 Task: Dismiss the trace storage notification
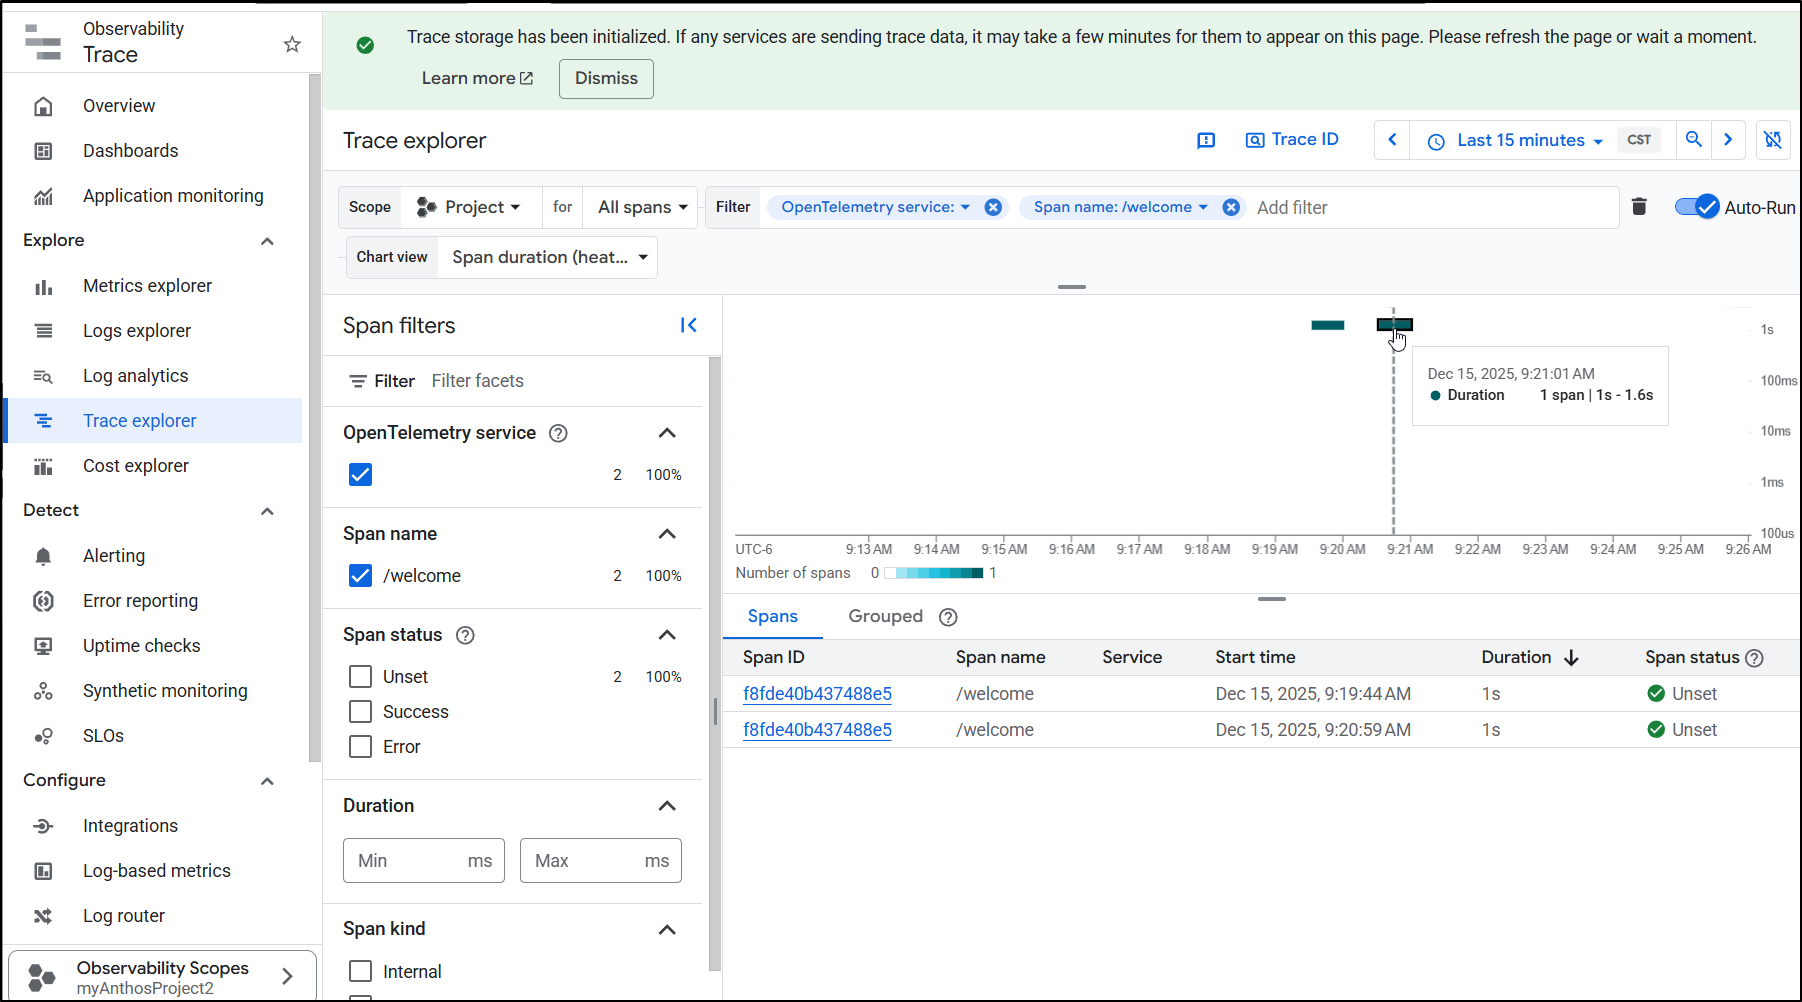(x=606, y=78)
